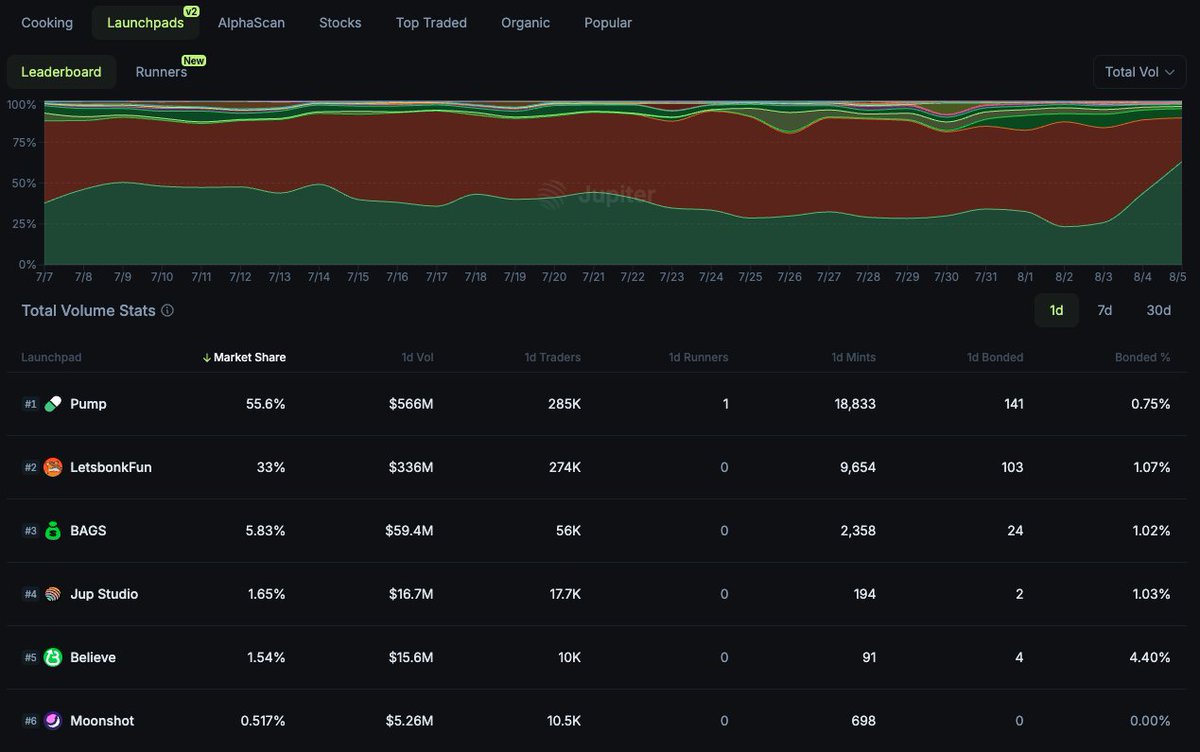Click the #6 rank badge
The height and width of the screenshot is (752, 1200).
[30, 721]
